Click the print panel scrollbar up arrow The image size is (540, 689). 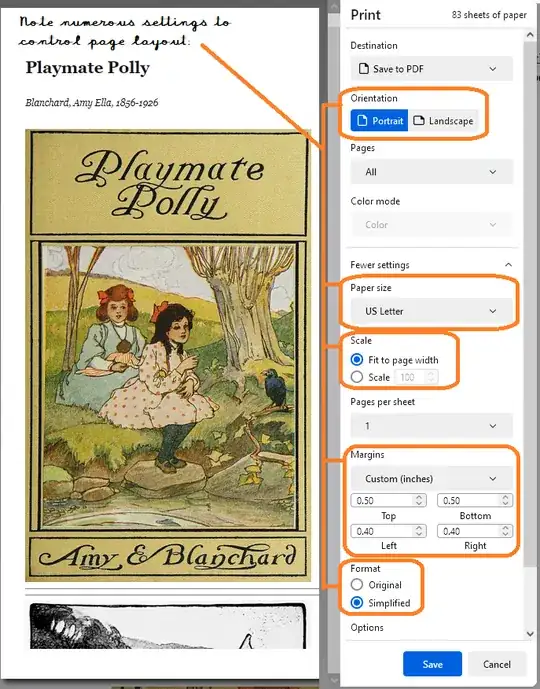pos(530,35)
